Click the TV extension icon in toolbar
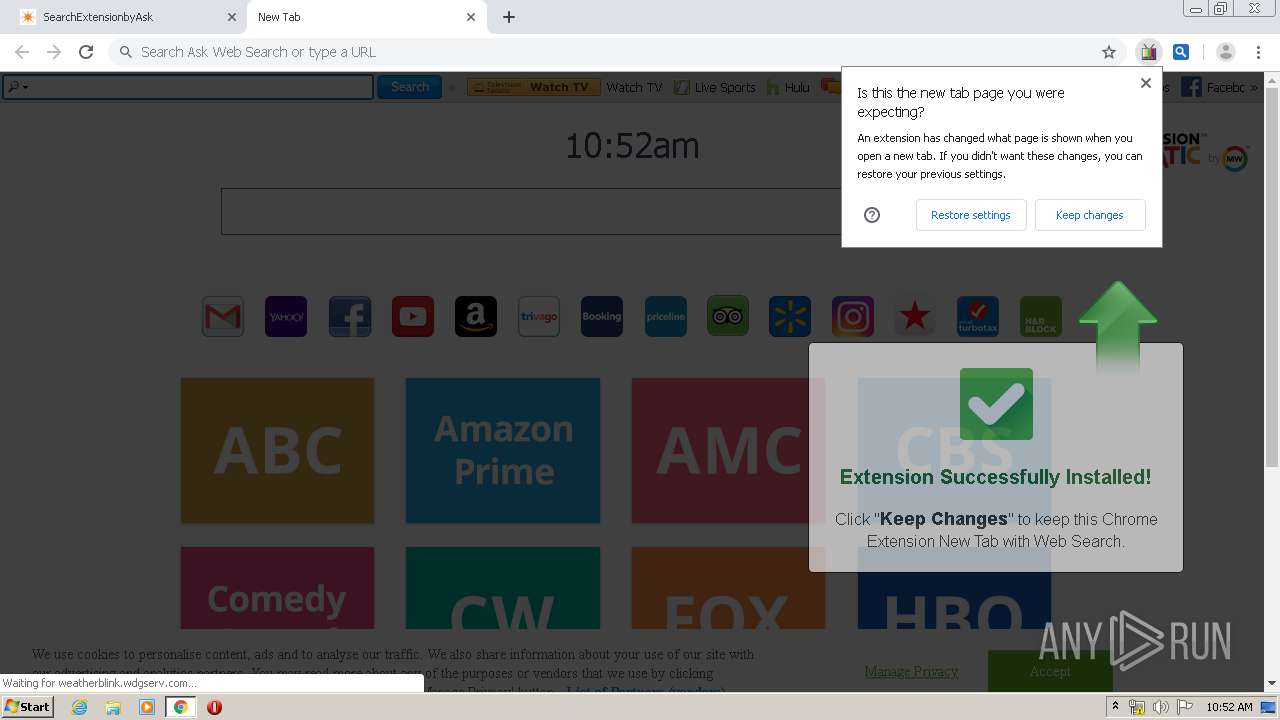The width and height of the screenshot is (1280, 720). 1148,52
